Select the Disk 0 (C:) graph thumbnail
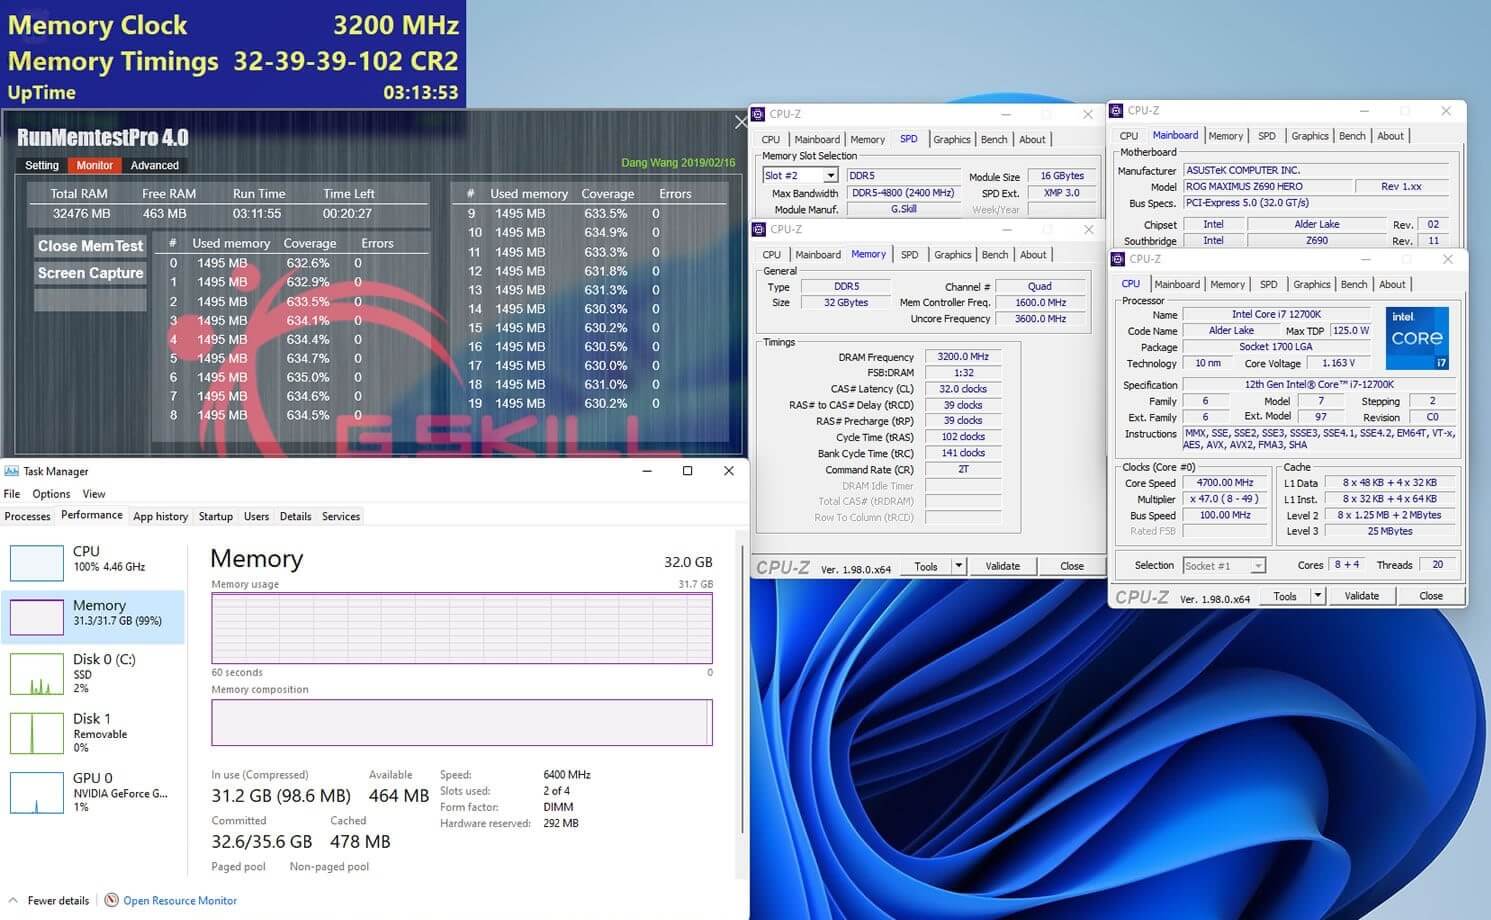 pyautogui.click(x=37, y=675)
